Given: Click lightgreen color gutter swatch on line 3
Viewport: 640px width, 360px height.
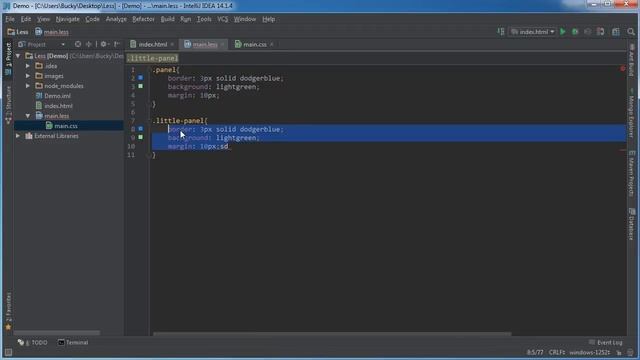Looking at the screenshot, I should tap(140, 86).
